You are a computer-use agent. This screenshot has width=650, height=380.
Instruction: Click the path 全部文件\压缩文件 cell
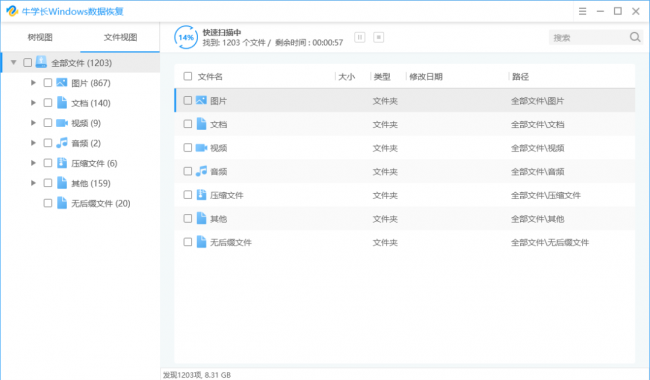[546, 195]
